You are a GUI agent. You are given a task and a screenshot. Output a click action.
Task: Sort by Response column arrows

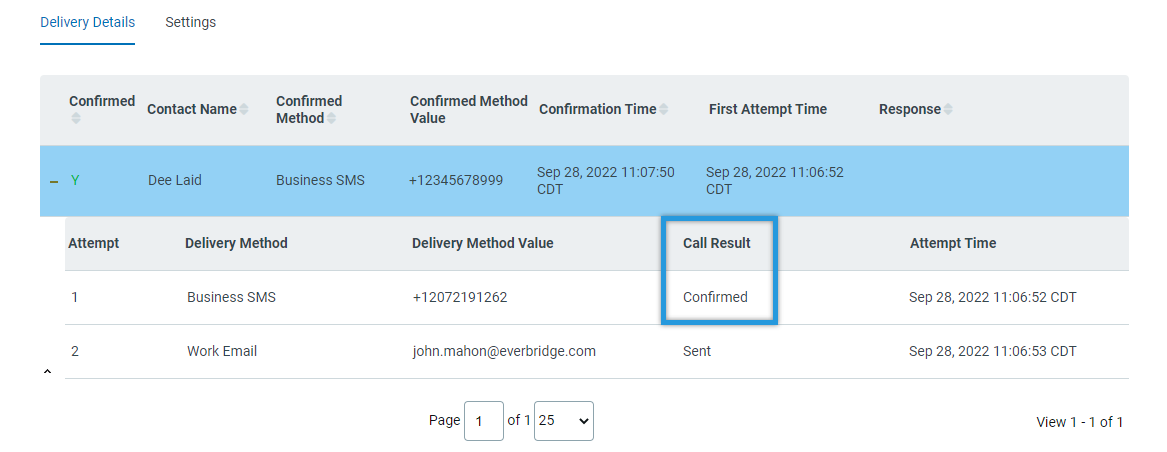(947, 109)
